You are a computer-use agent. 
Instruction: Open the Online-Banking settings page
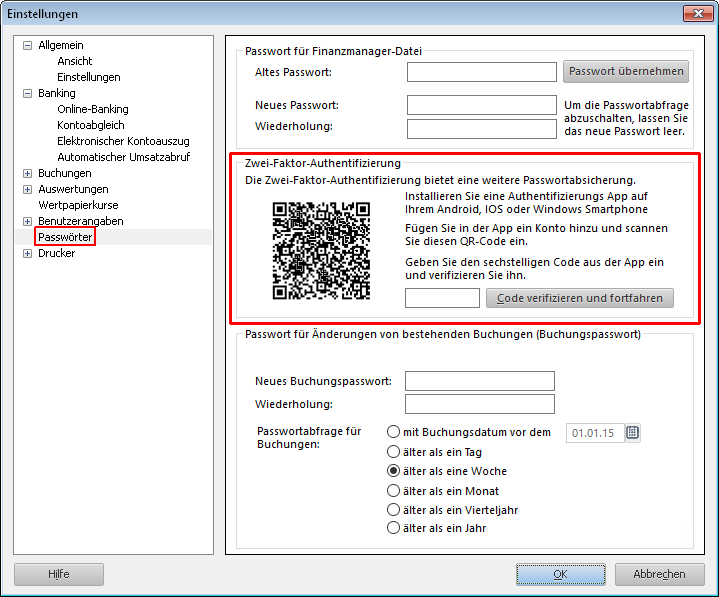(x=93, y=110)
